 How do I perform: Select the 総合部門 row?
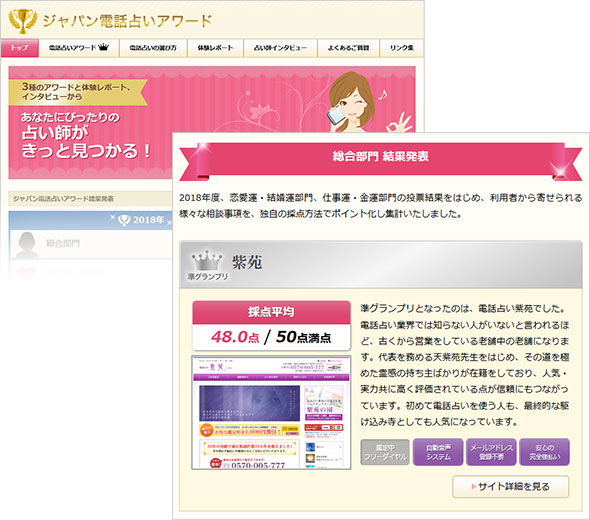90,244
